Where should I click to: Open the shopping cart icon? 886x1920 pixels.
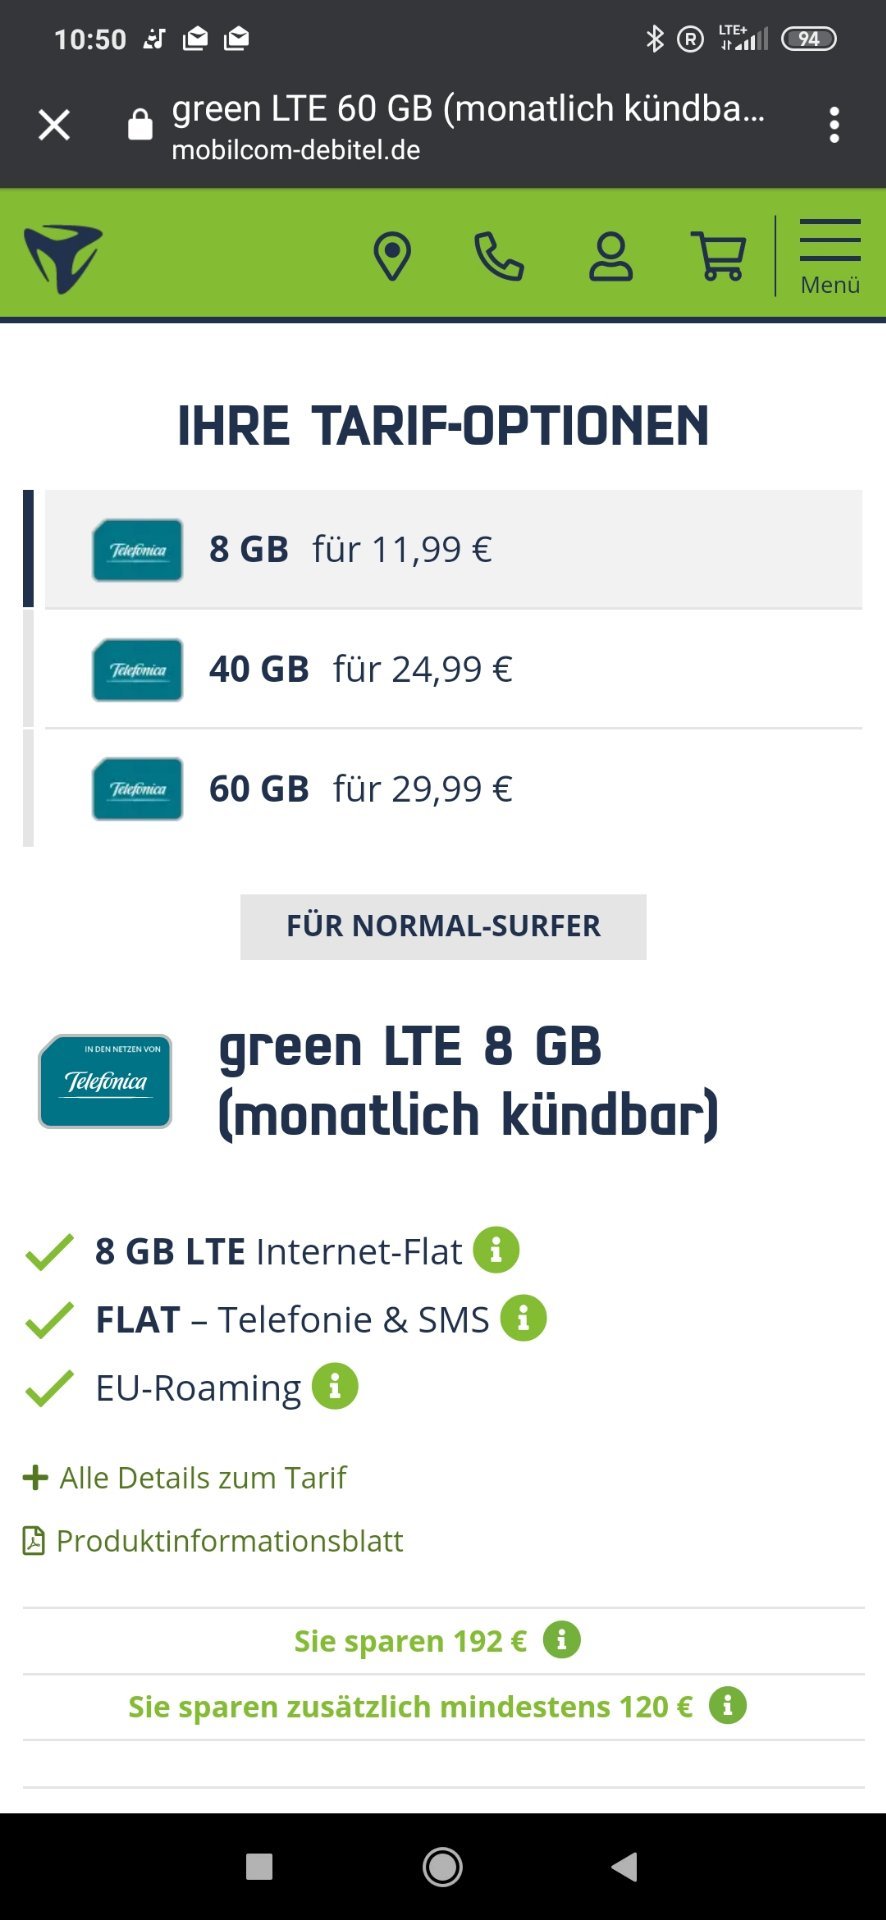coord(719,257)
